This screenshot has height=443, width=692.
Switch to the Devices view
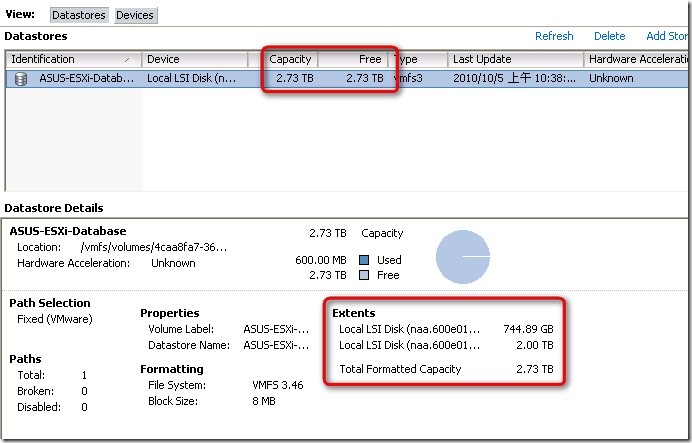[135, 15]
